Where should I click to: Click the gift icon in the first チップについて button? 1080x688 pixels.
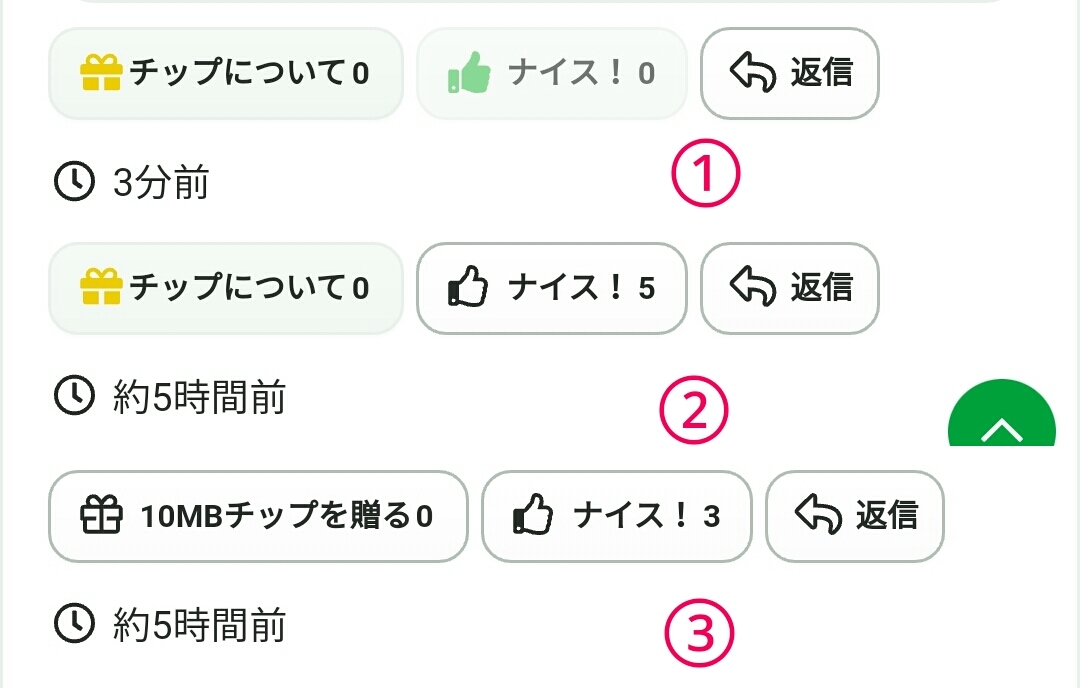point(100,73)
